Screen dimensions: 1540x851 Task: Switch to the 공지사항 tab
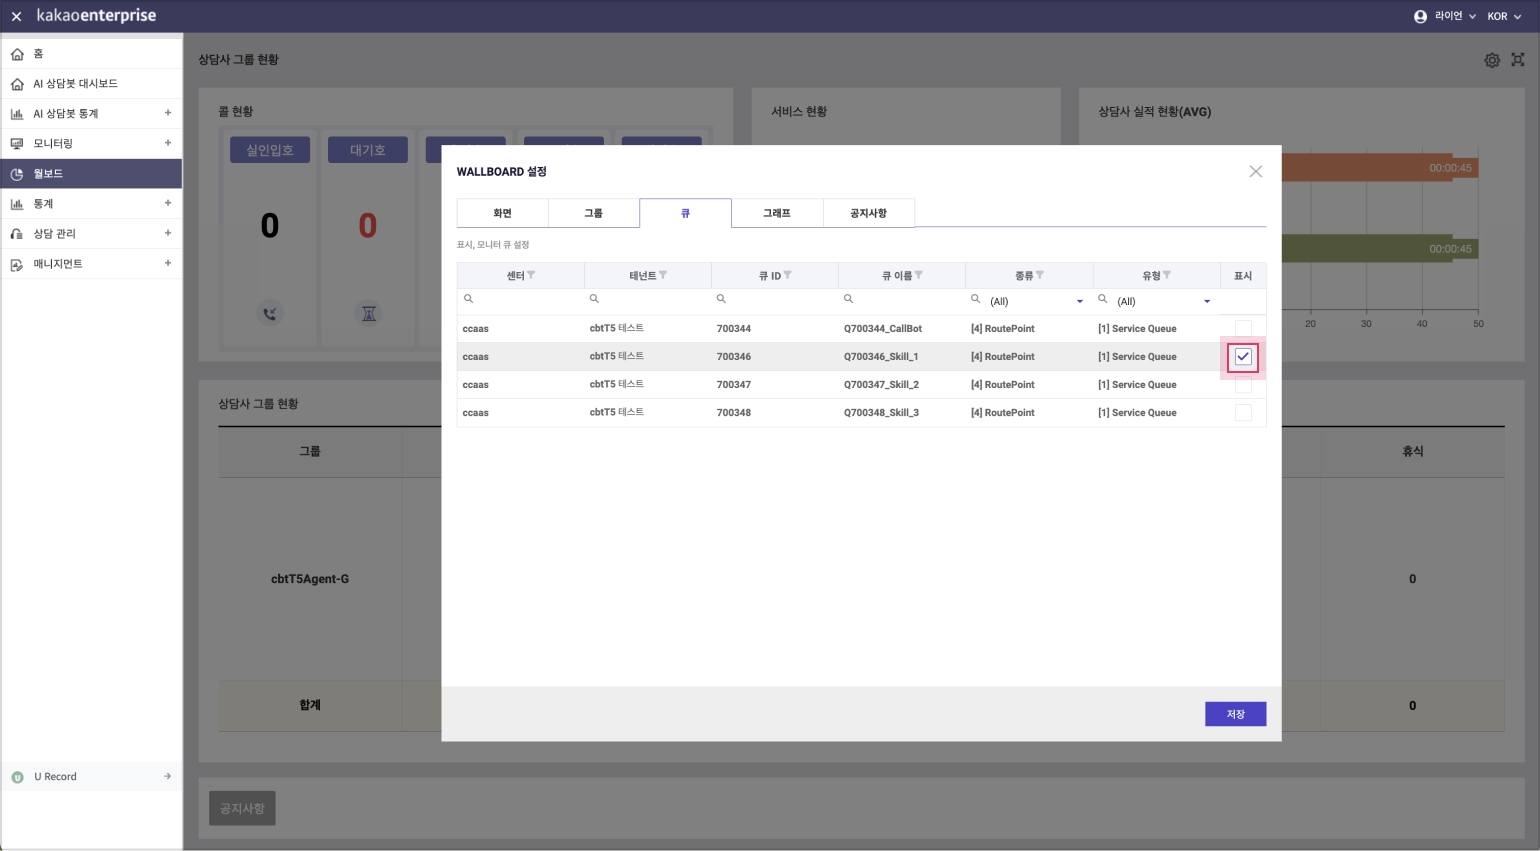click(868, 213)
